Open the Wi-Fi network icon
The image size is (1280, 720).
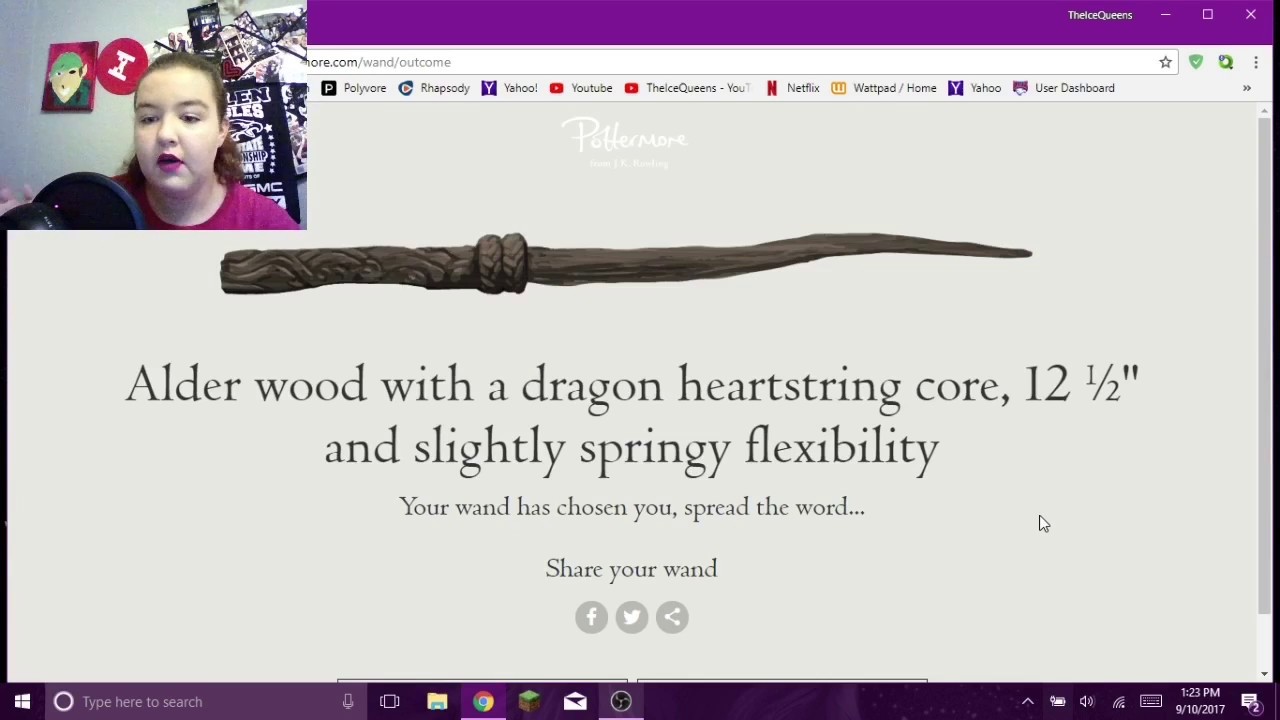coord(1119,702)
